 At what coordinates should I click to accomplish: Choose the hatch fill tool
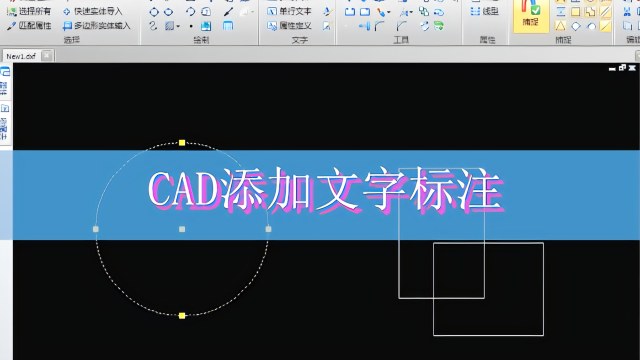click(x=169, y=26)
